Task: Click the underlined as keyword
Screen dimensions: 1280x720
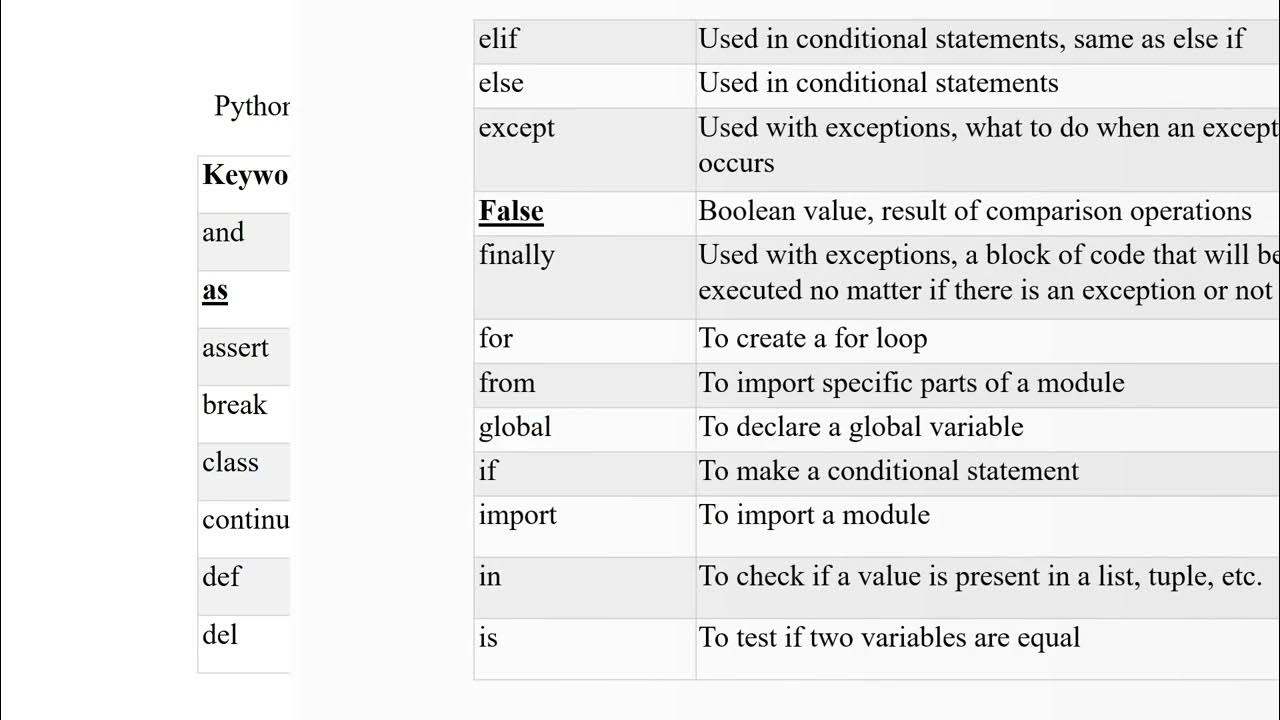Action: click(215, 291)
